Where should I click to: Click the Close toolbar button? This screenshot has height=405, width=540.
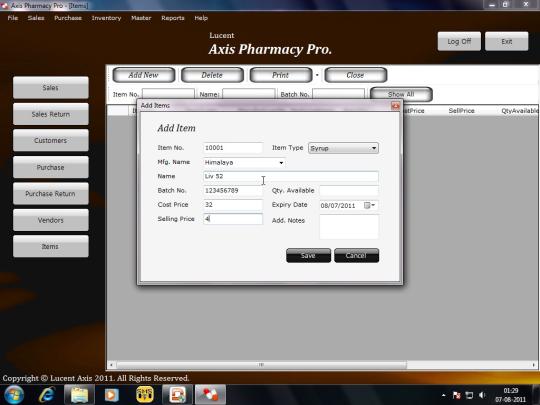pyautogui.click(x=356, y=75)
